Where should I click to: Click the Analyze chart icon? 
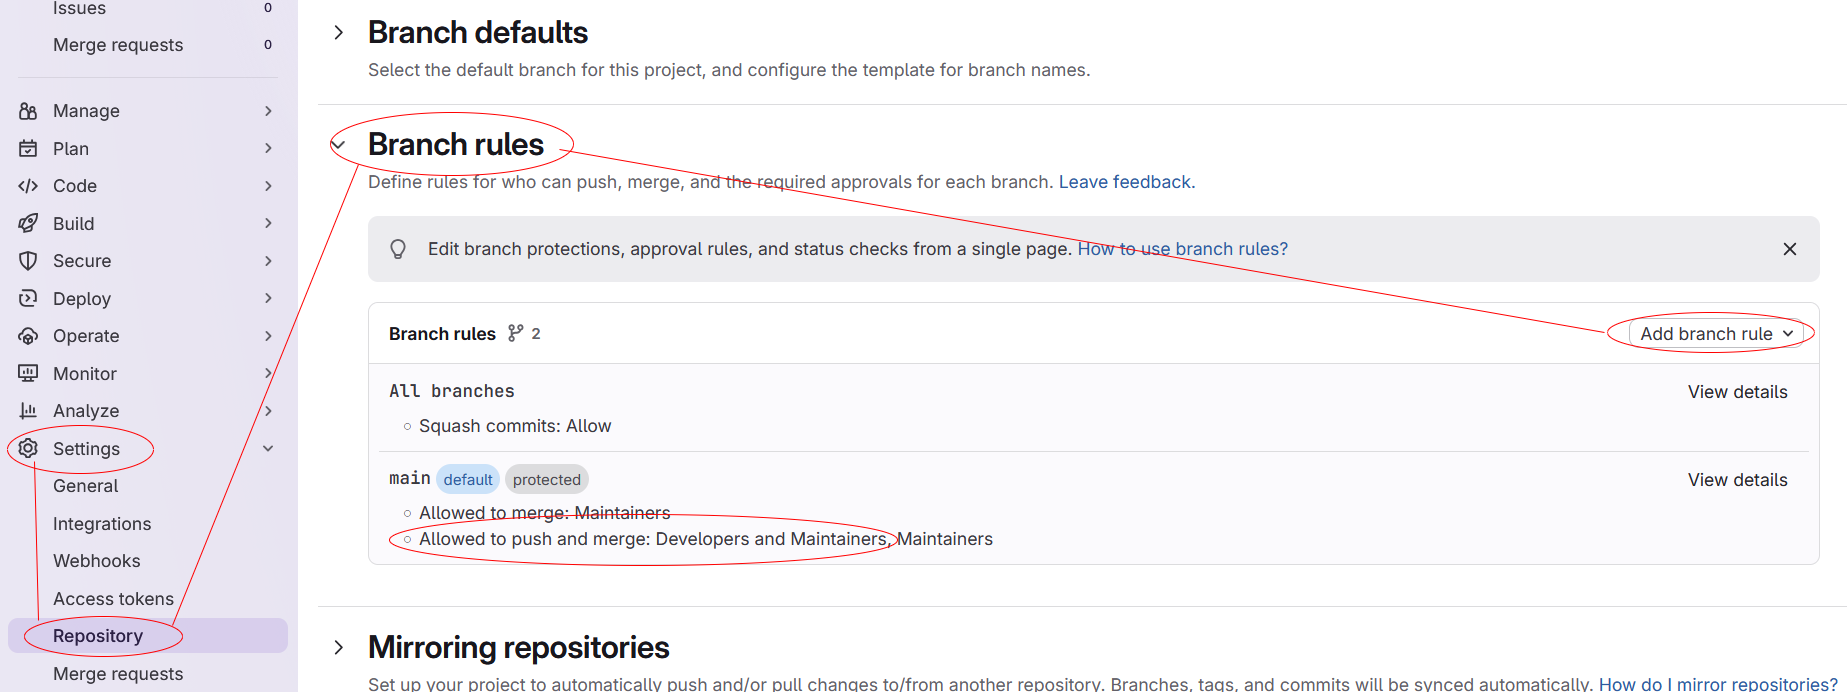(28, 411)
